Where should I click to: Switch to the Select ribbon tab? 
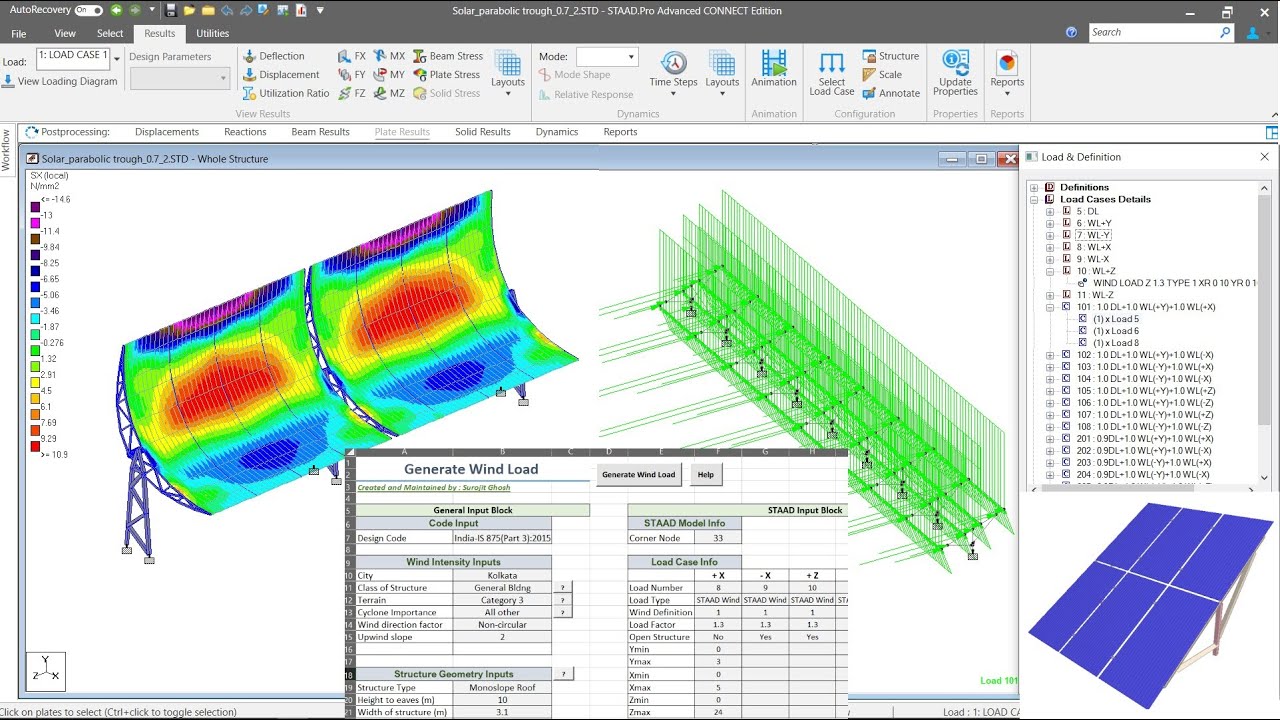pos(110,33)
